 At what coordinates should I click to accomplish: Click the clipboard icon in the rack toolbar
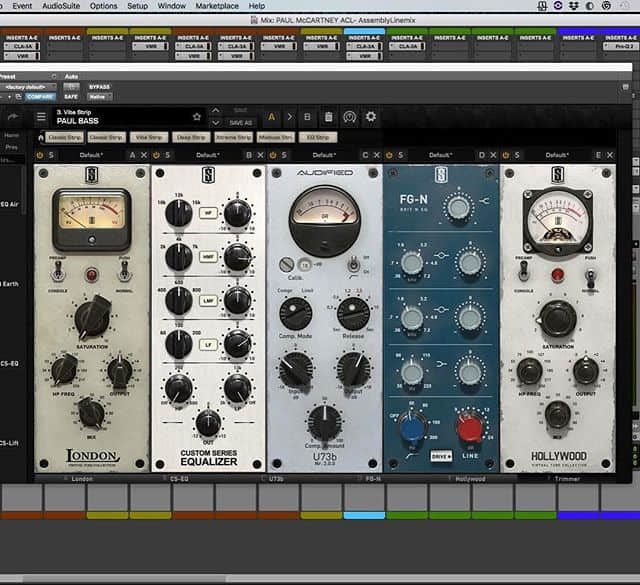click(x=329, y=117)
